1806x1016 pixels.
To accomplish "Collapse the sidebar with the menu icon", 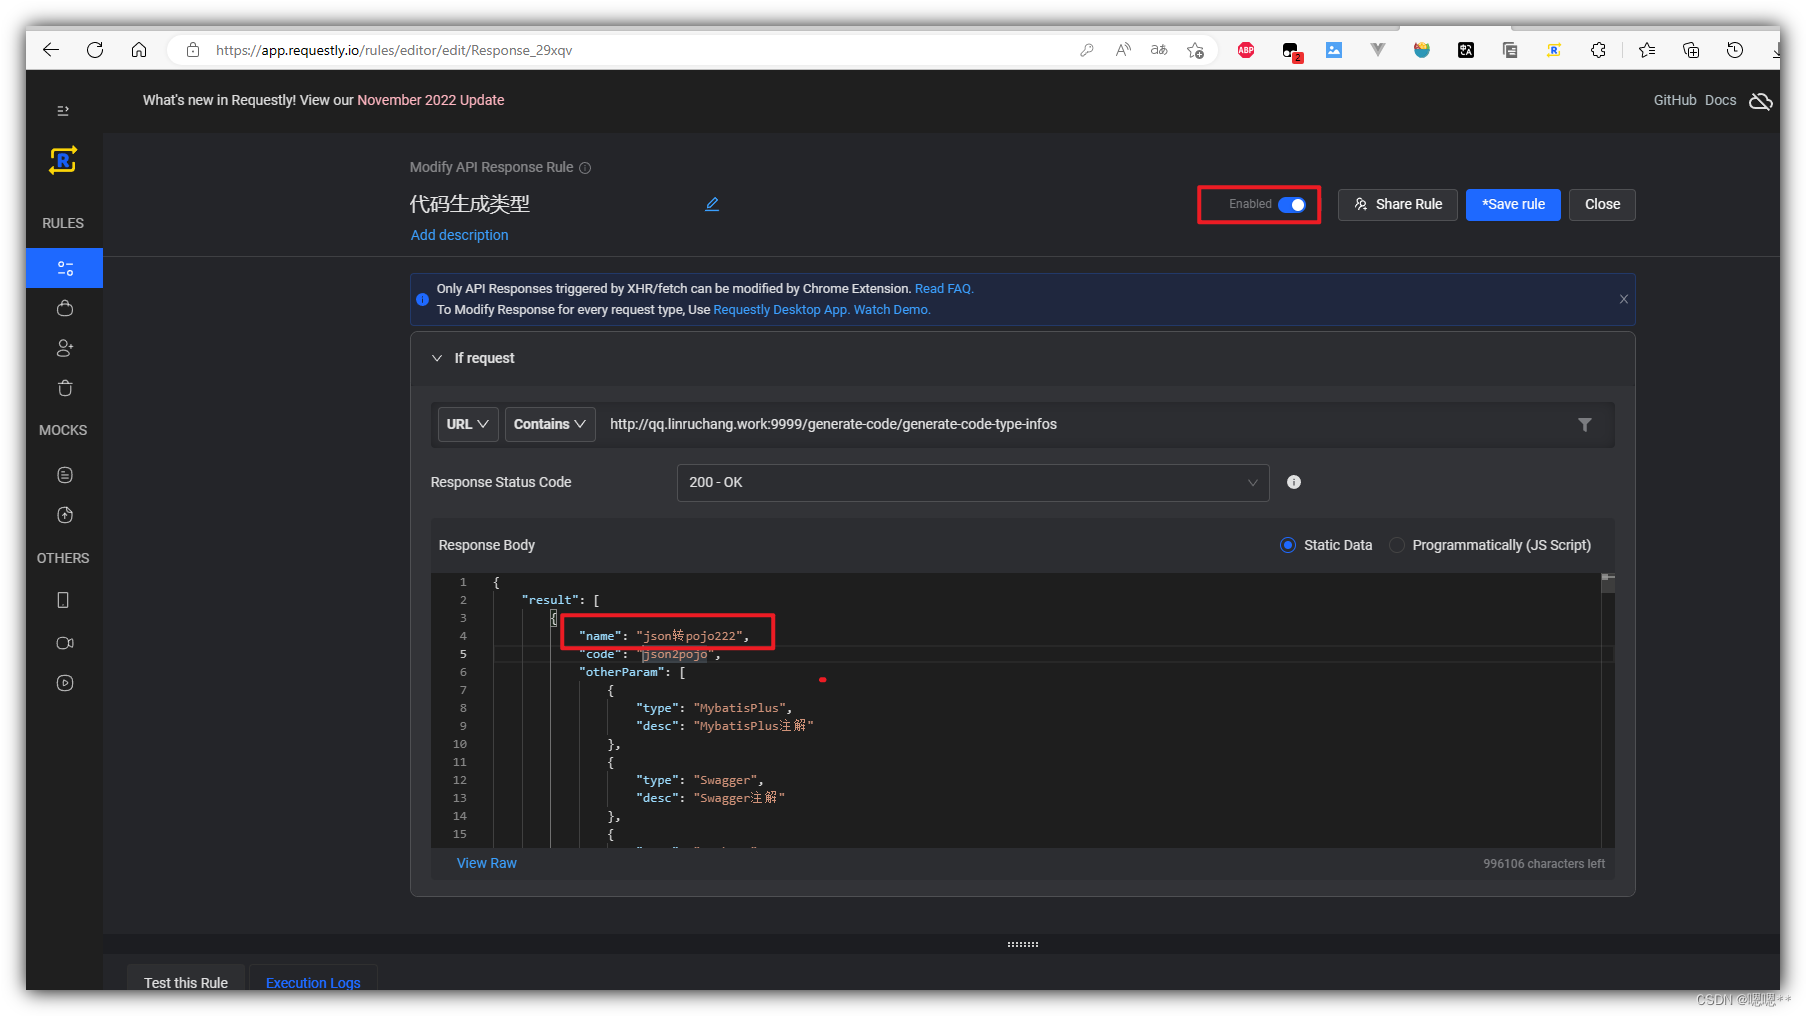I will pos(63,111).
